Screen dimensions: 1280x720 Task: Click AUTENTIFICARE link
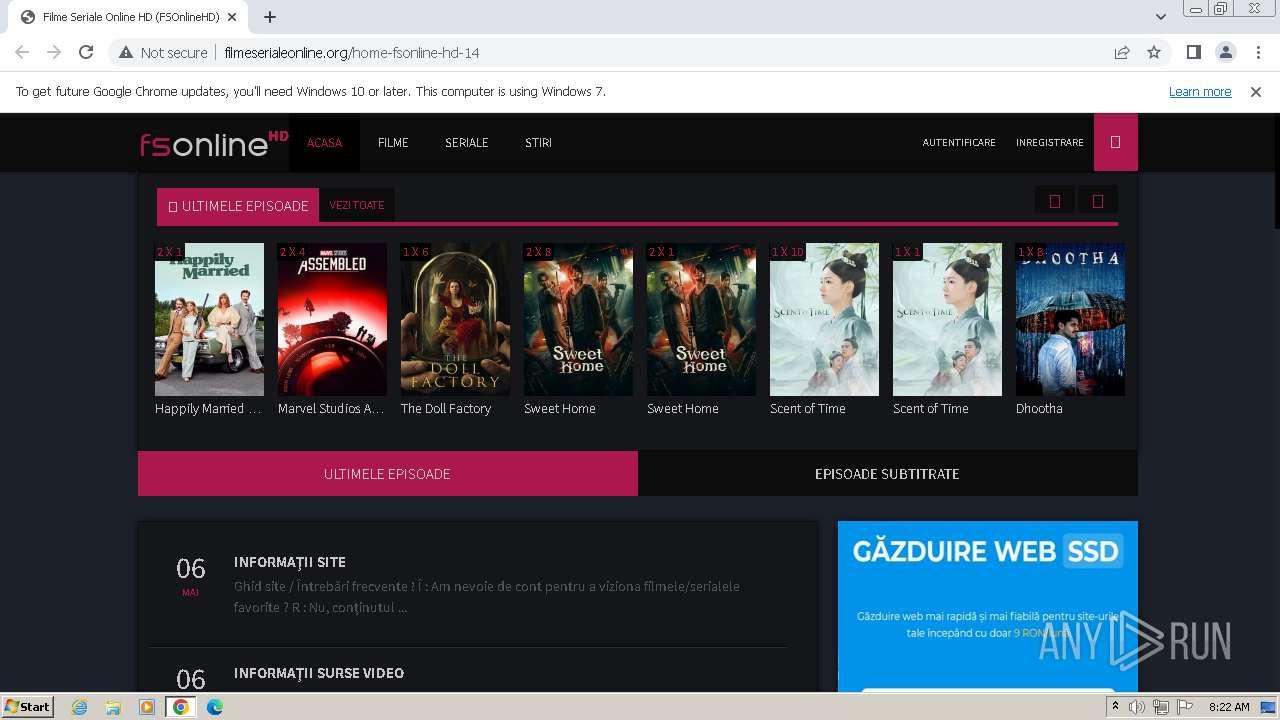(x=959, y=143)
